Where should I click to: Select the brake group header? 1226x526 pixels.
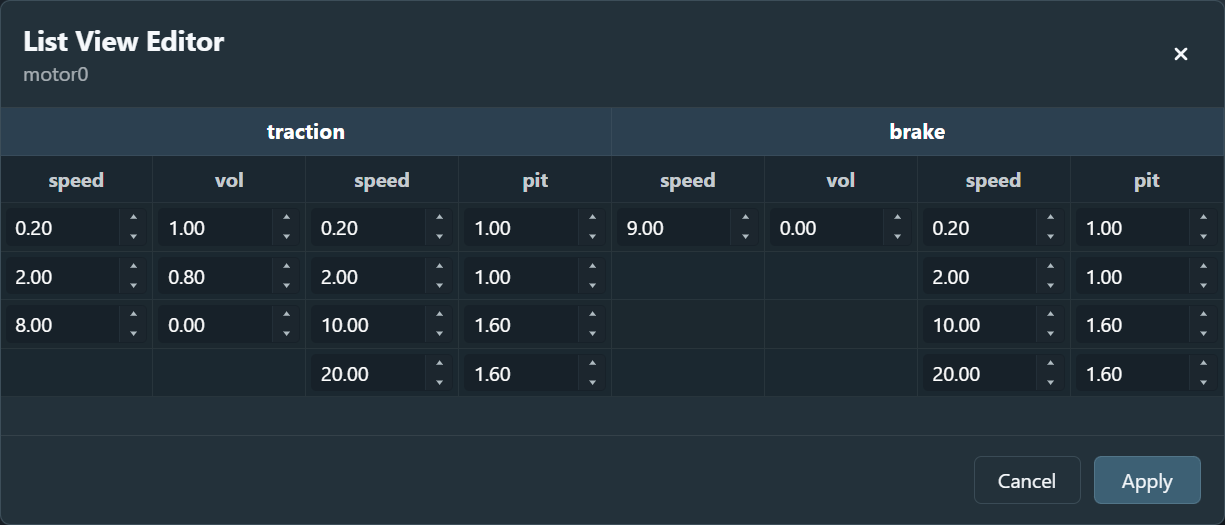(x=917, y=132)
